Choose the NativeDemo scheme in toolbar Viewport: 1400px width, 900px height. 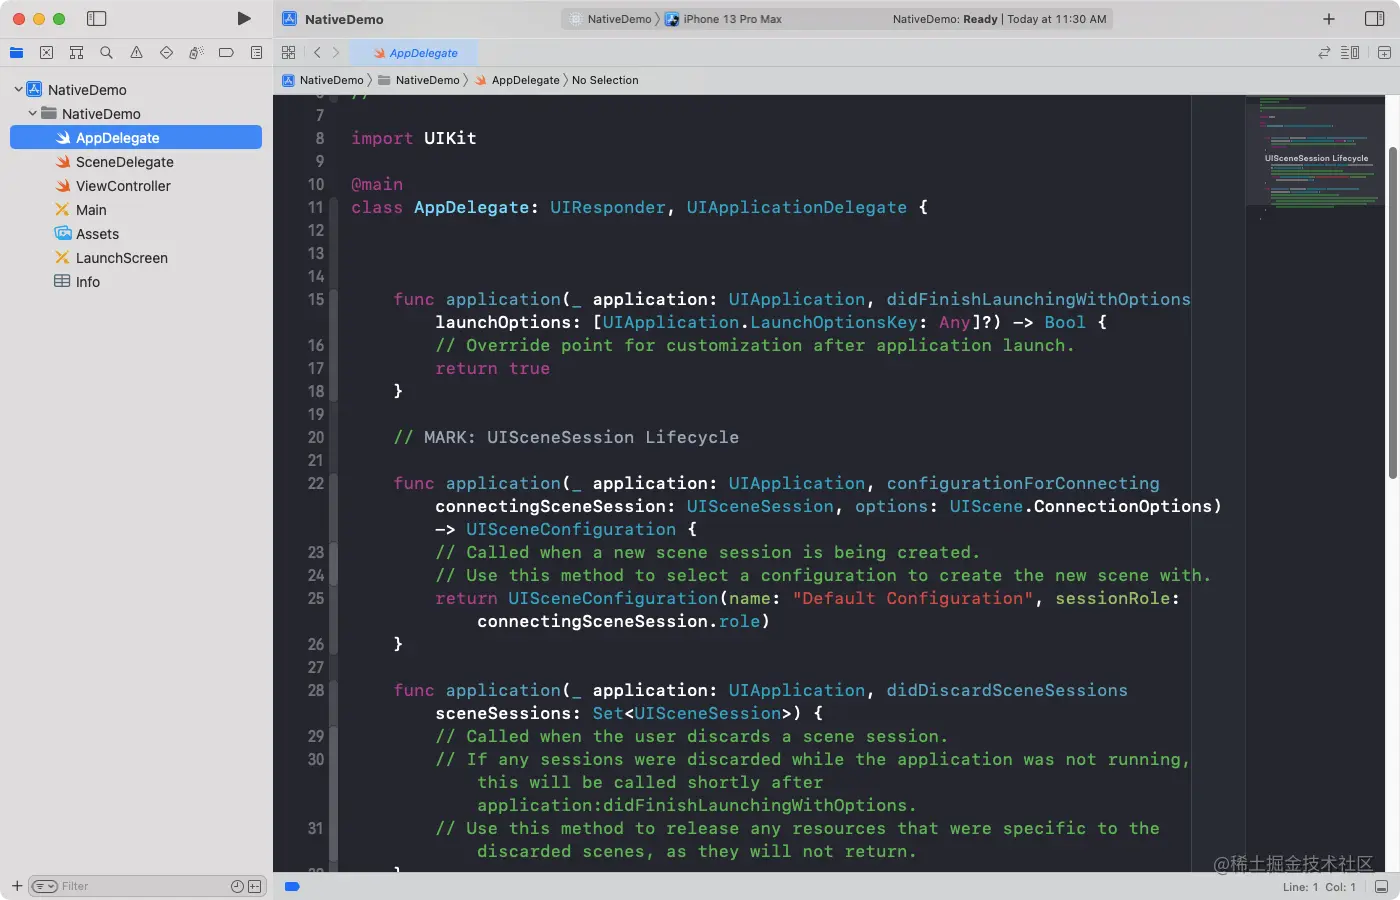[x=611, y=19]
